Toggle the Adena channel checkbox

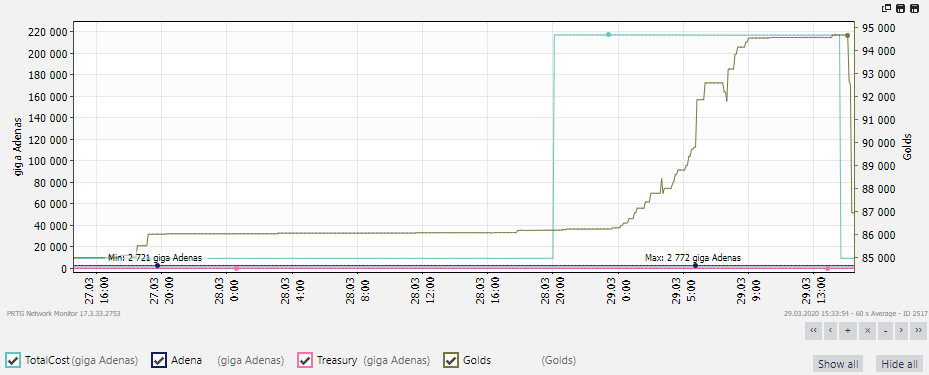[x=159, y=360]
